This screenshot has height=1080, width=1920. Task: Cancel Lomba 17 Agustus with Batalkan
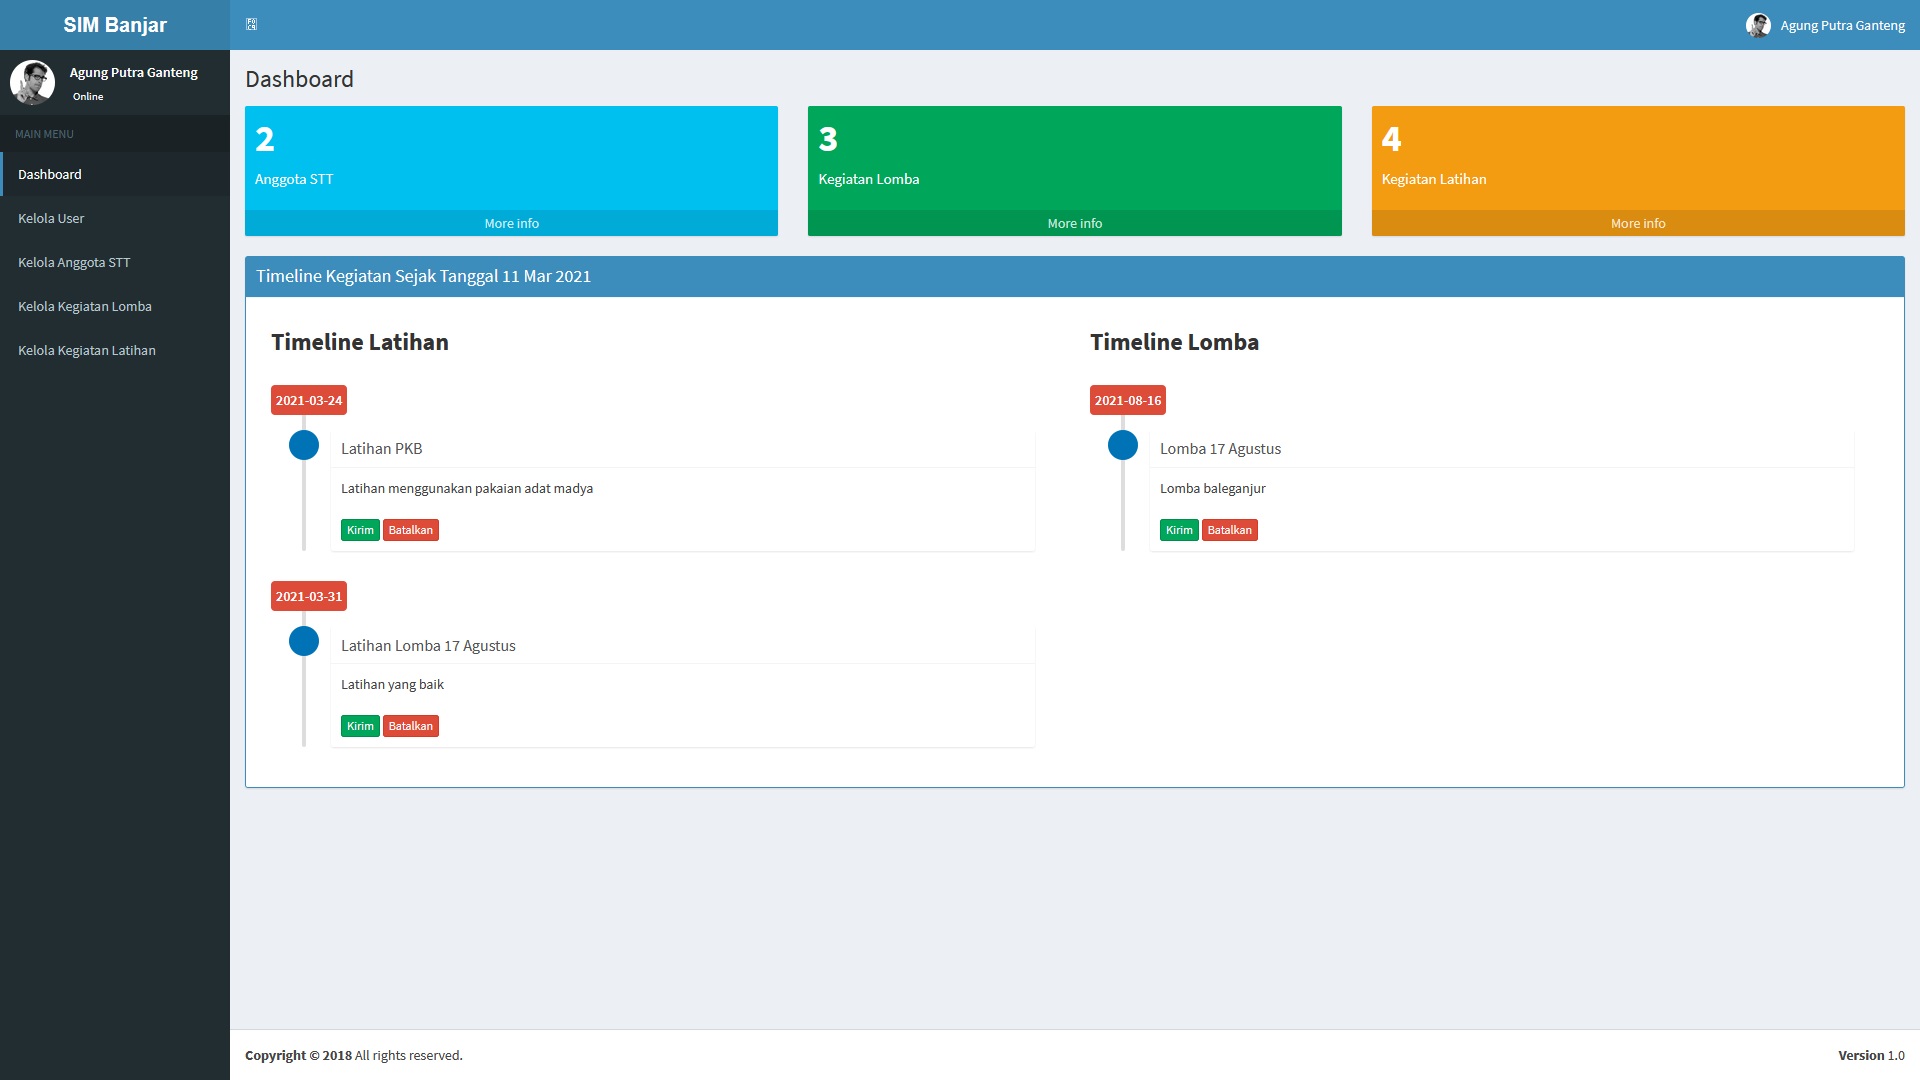(1229, 530)
